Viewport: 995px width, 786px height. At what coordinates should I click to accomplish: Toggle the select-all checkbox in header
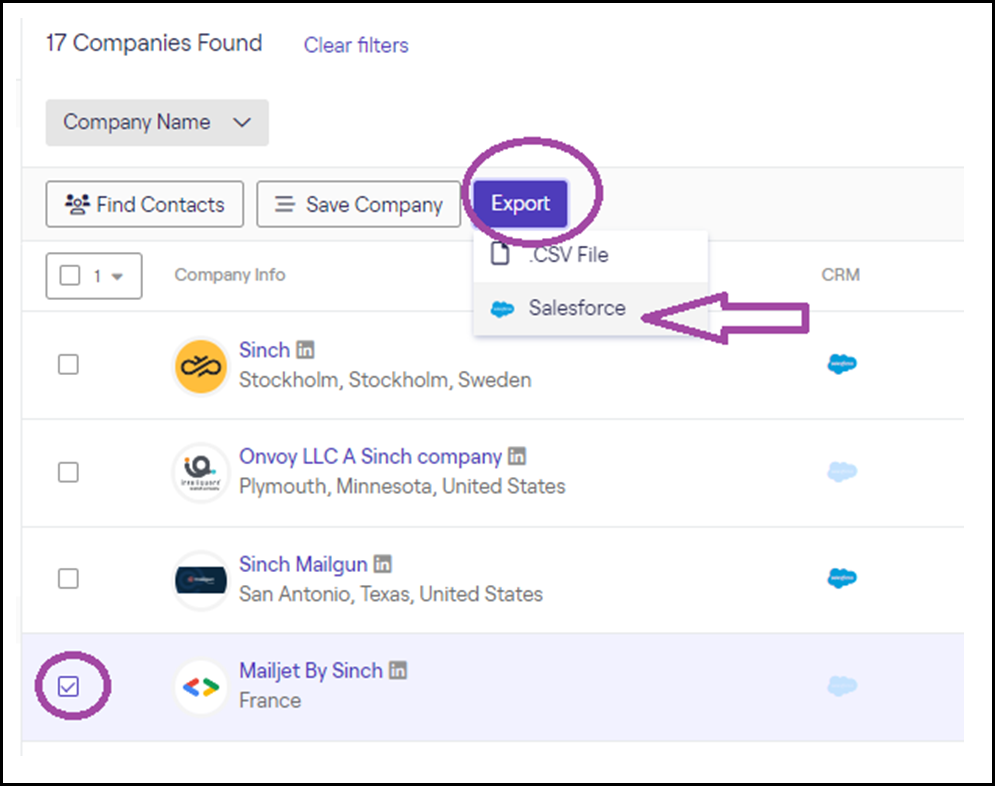coord(70,276)
